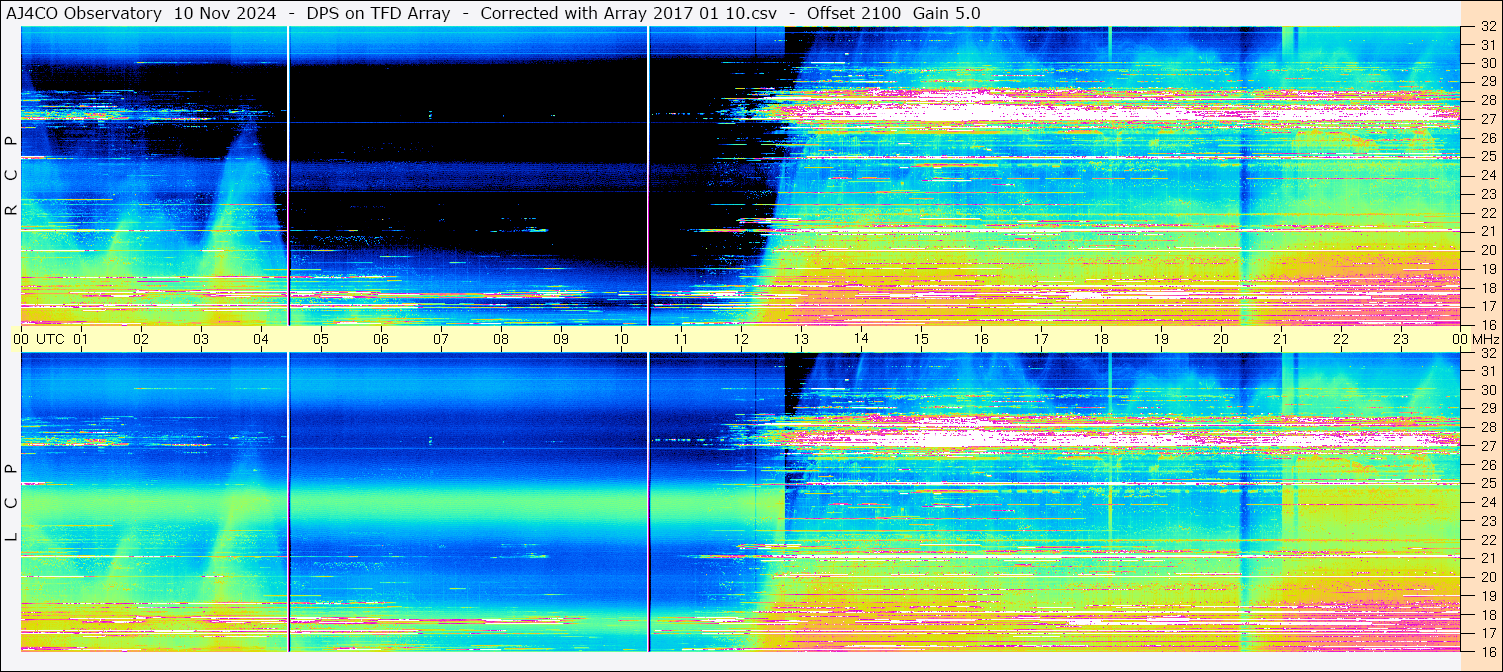Select the 13 hour label on time axis
1503x672 pixels.
[801, 339]
